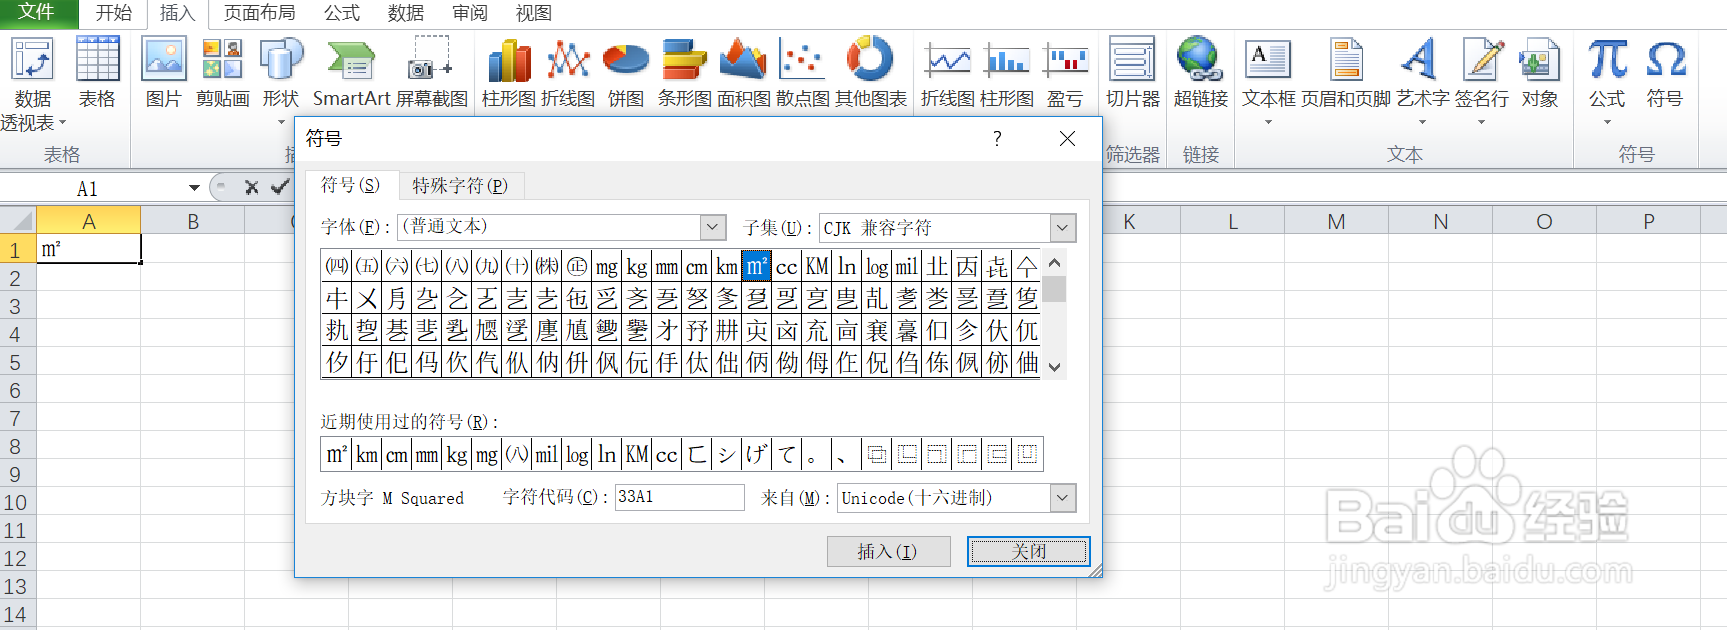
Task: Open dialog help with the question mark
Action: (x=997, y=139)
